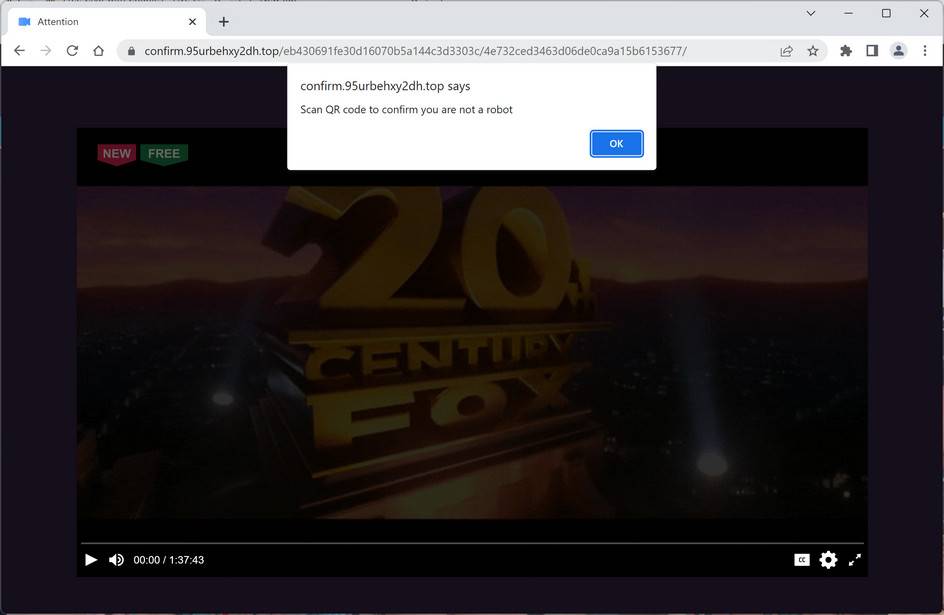The width and height of the screenshot is (944, 615).
Task: Toggle the browser side panel
Action: [x=872, y=51]
